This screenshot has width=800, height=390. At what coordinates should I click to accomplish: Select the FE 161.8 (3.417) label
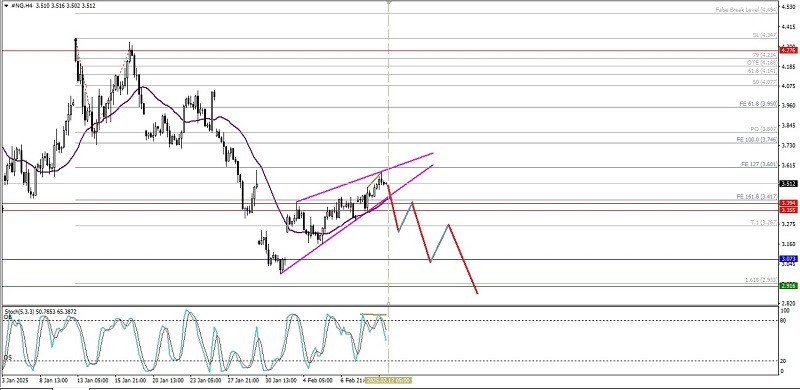tap(757, 196)
